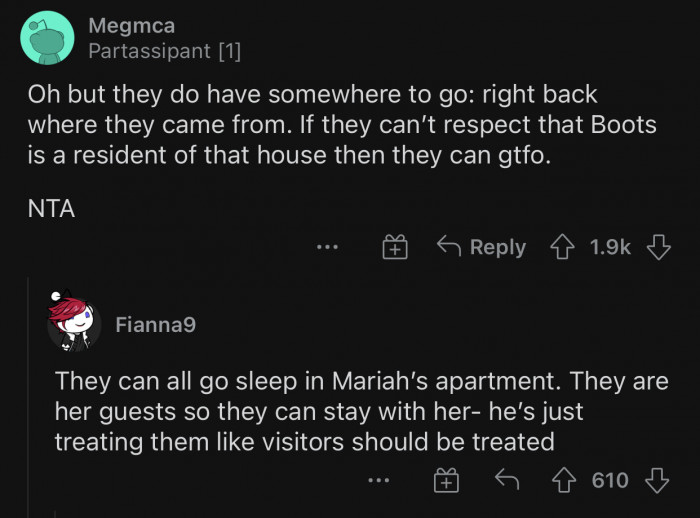Open more options on Megmca's comment
This screenshot has height=518, width=700.
327,247
